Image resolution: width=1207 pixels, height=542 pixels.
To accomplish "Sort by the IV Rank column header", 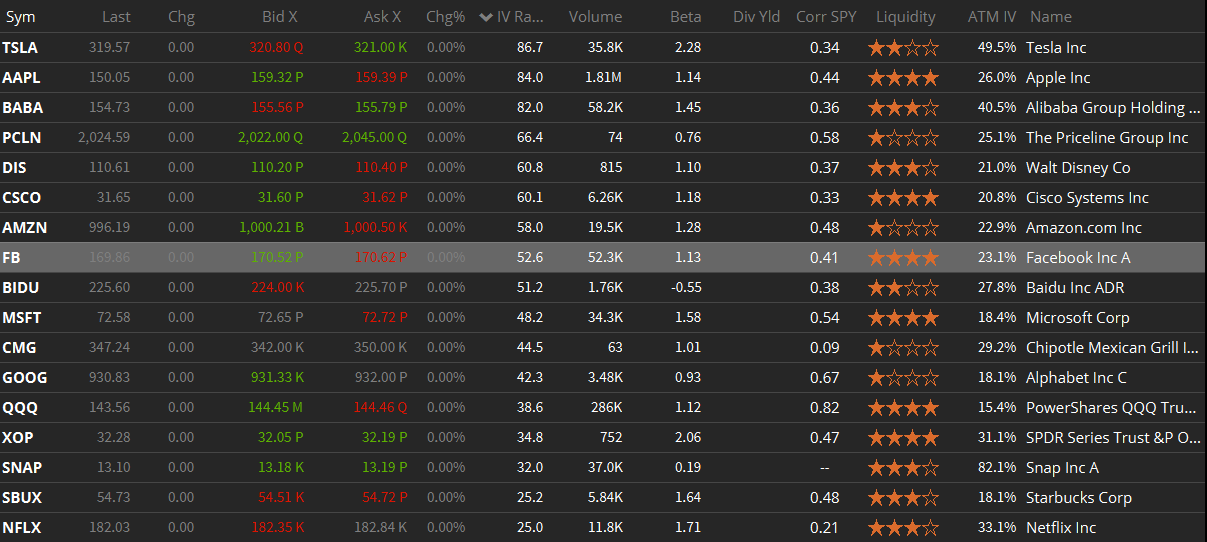I will point(511,17).
